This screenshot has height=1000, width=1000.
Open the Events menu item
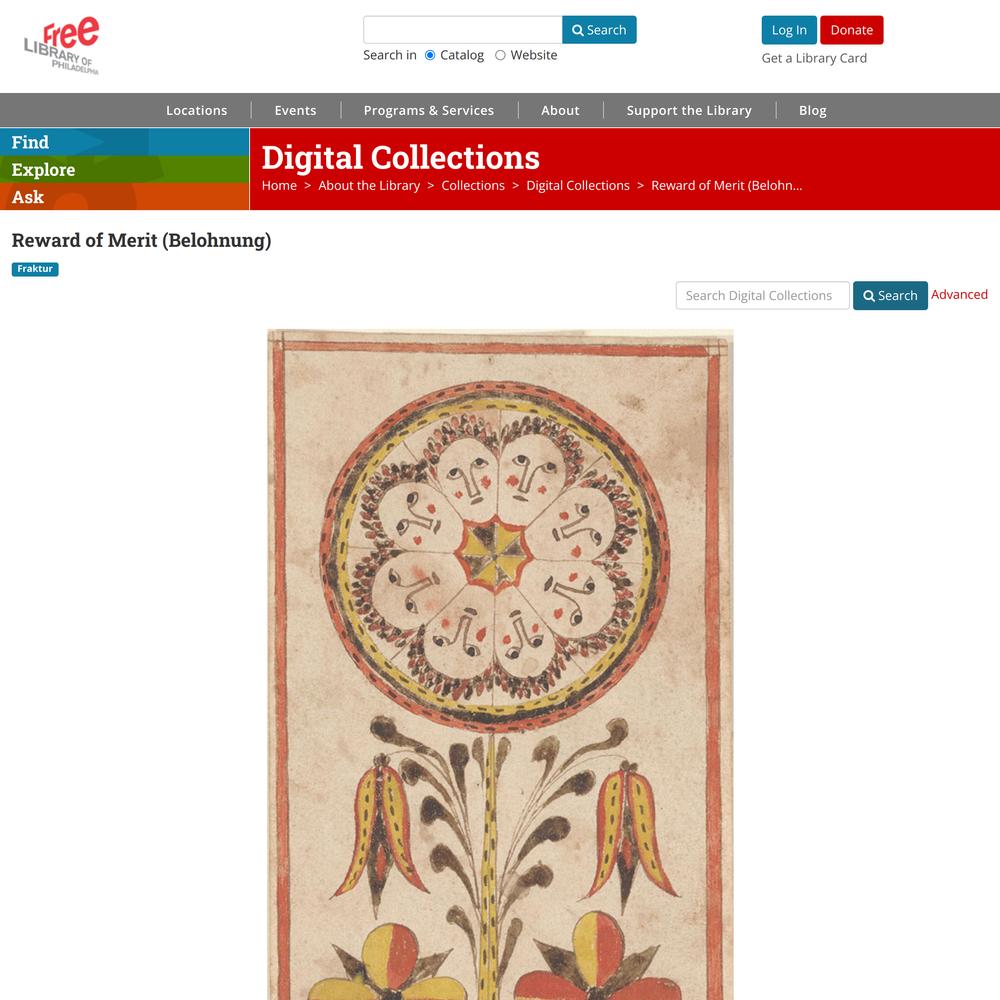tap(295, 110)
